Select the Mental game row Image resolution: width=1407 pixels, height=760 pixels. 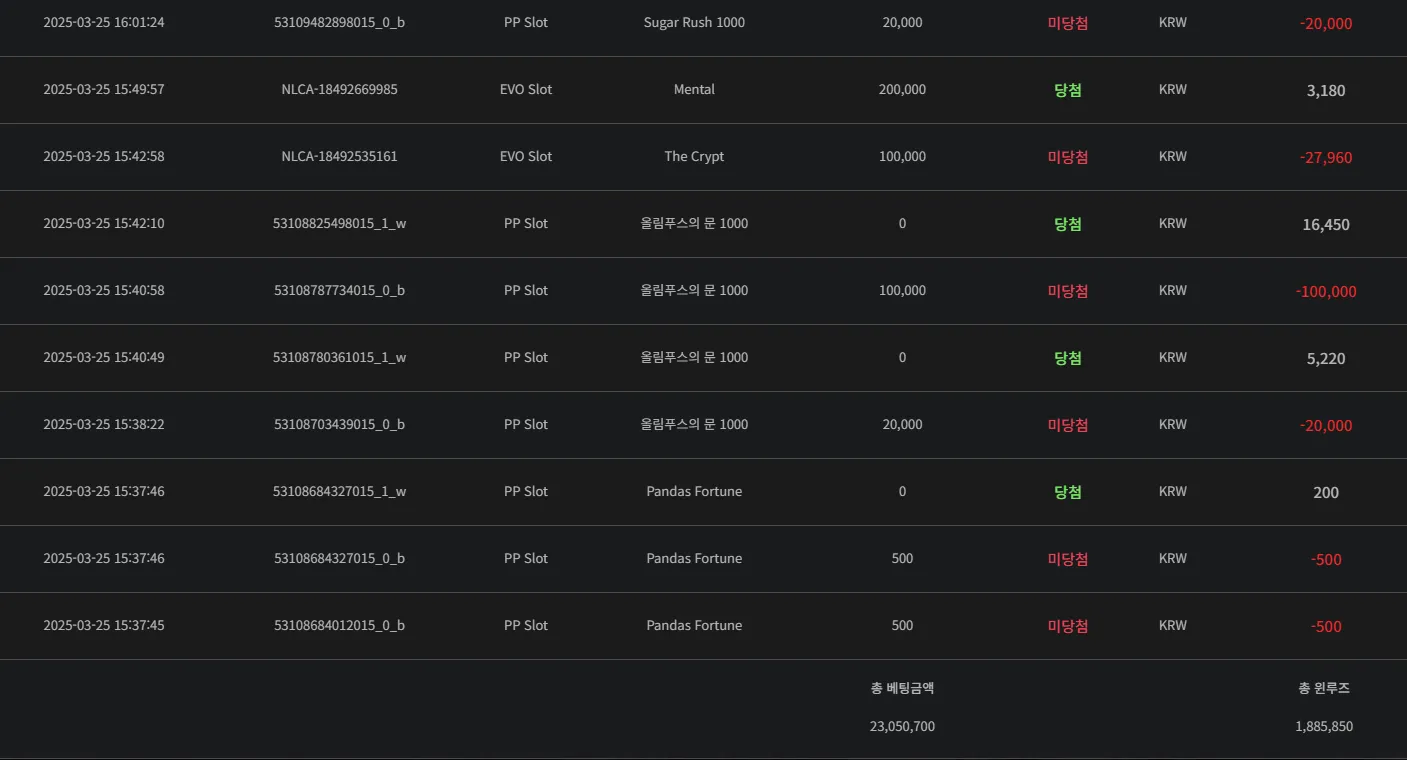pos(703,90)
